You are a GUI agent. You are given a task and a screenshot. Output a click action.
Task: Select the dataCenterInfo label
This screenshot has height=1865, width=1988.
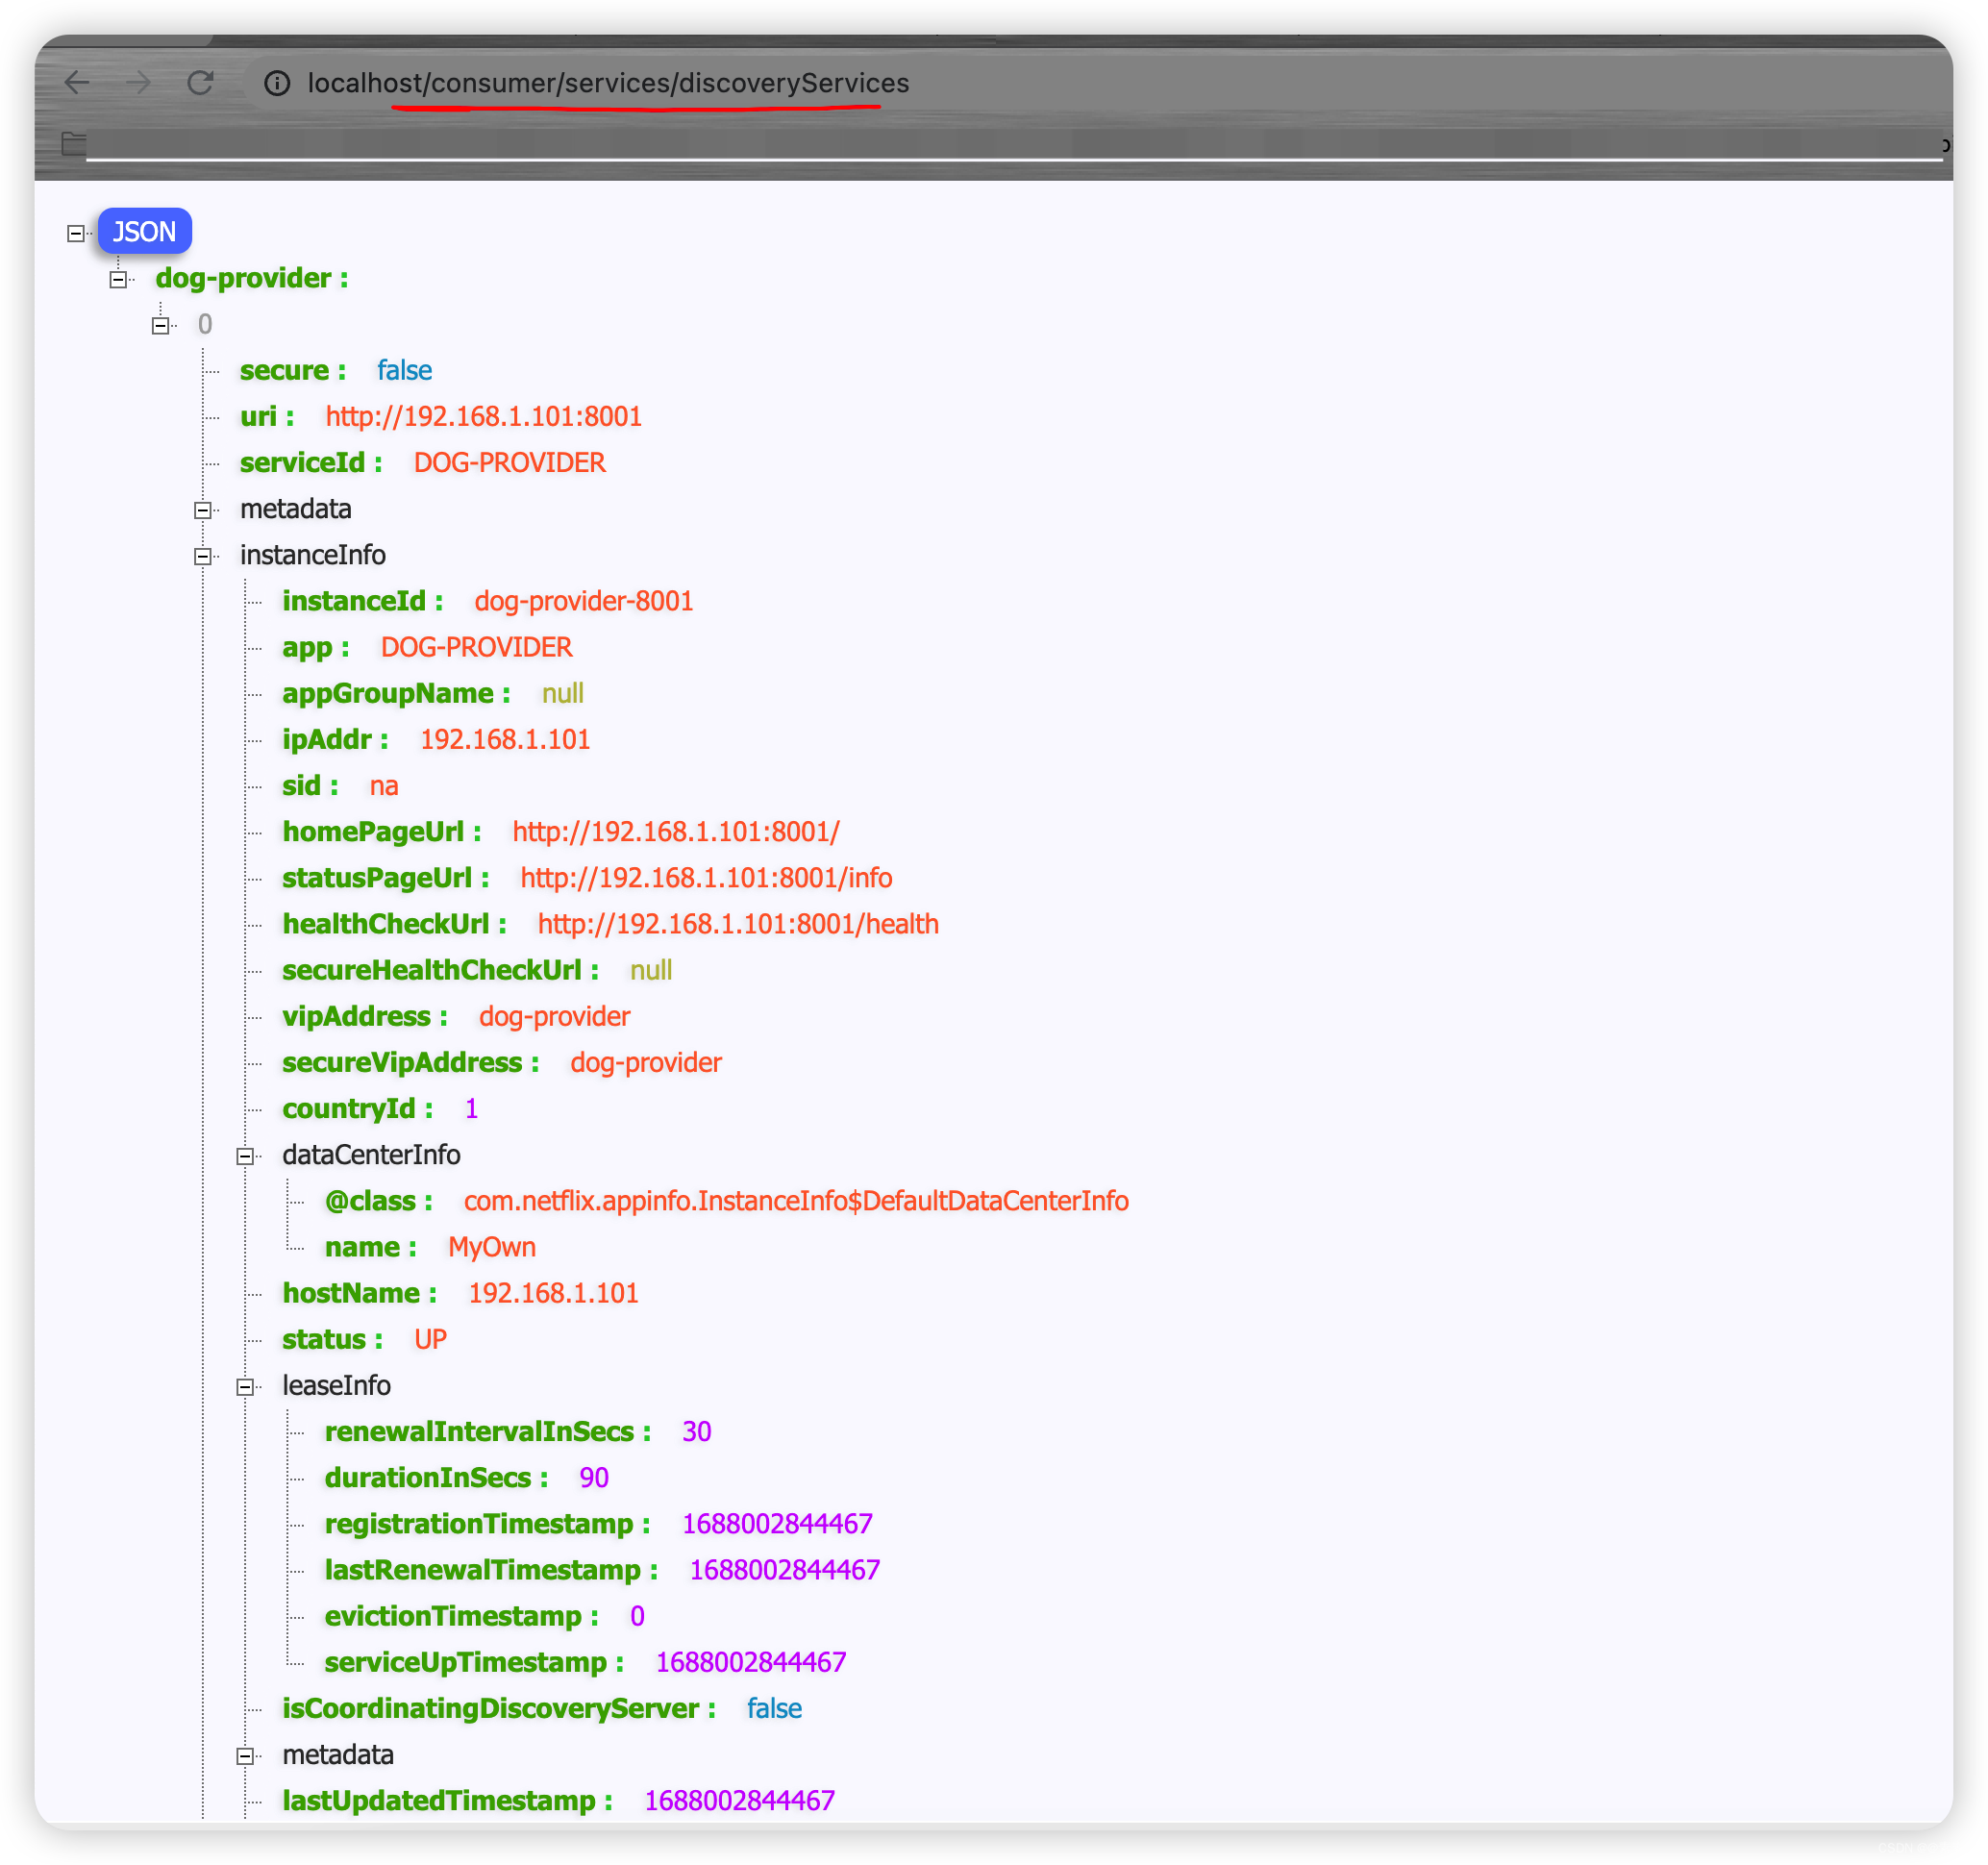371,1155
